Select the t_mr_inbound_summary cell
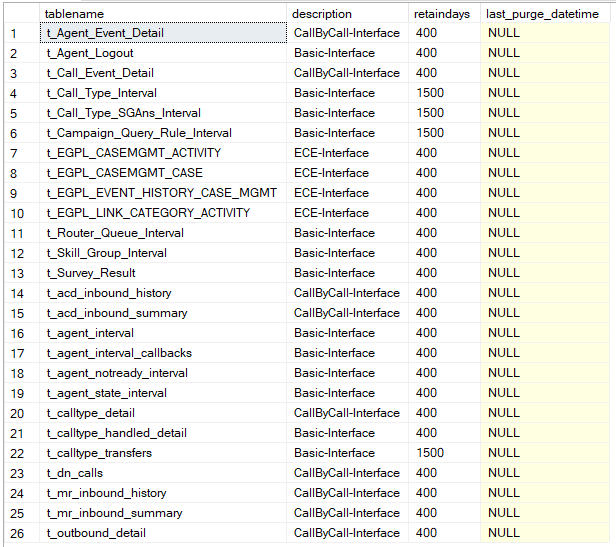 [163, 513]
